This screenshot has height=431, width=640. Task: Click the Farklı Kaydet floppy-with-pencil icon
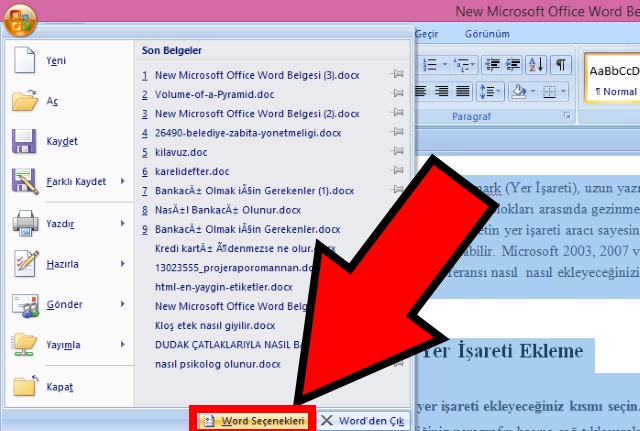[x=25, y=181]
